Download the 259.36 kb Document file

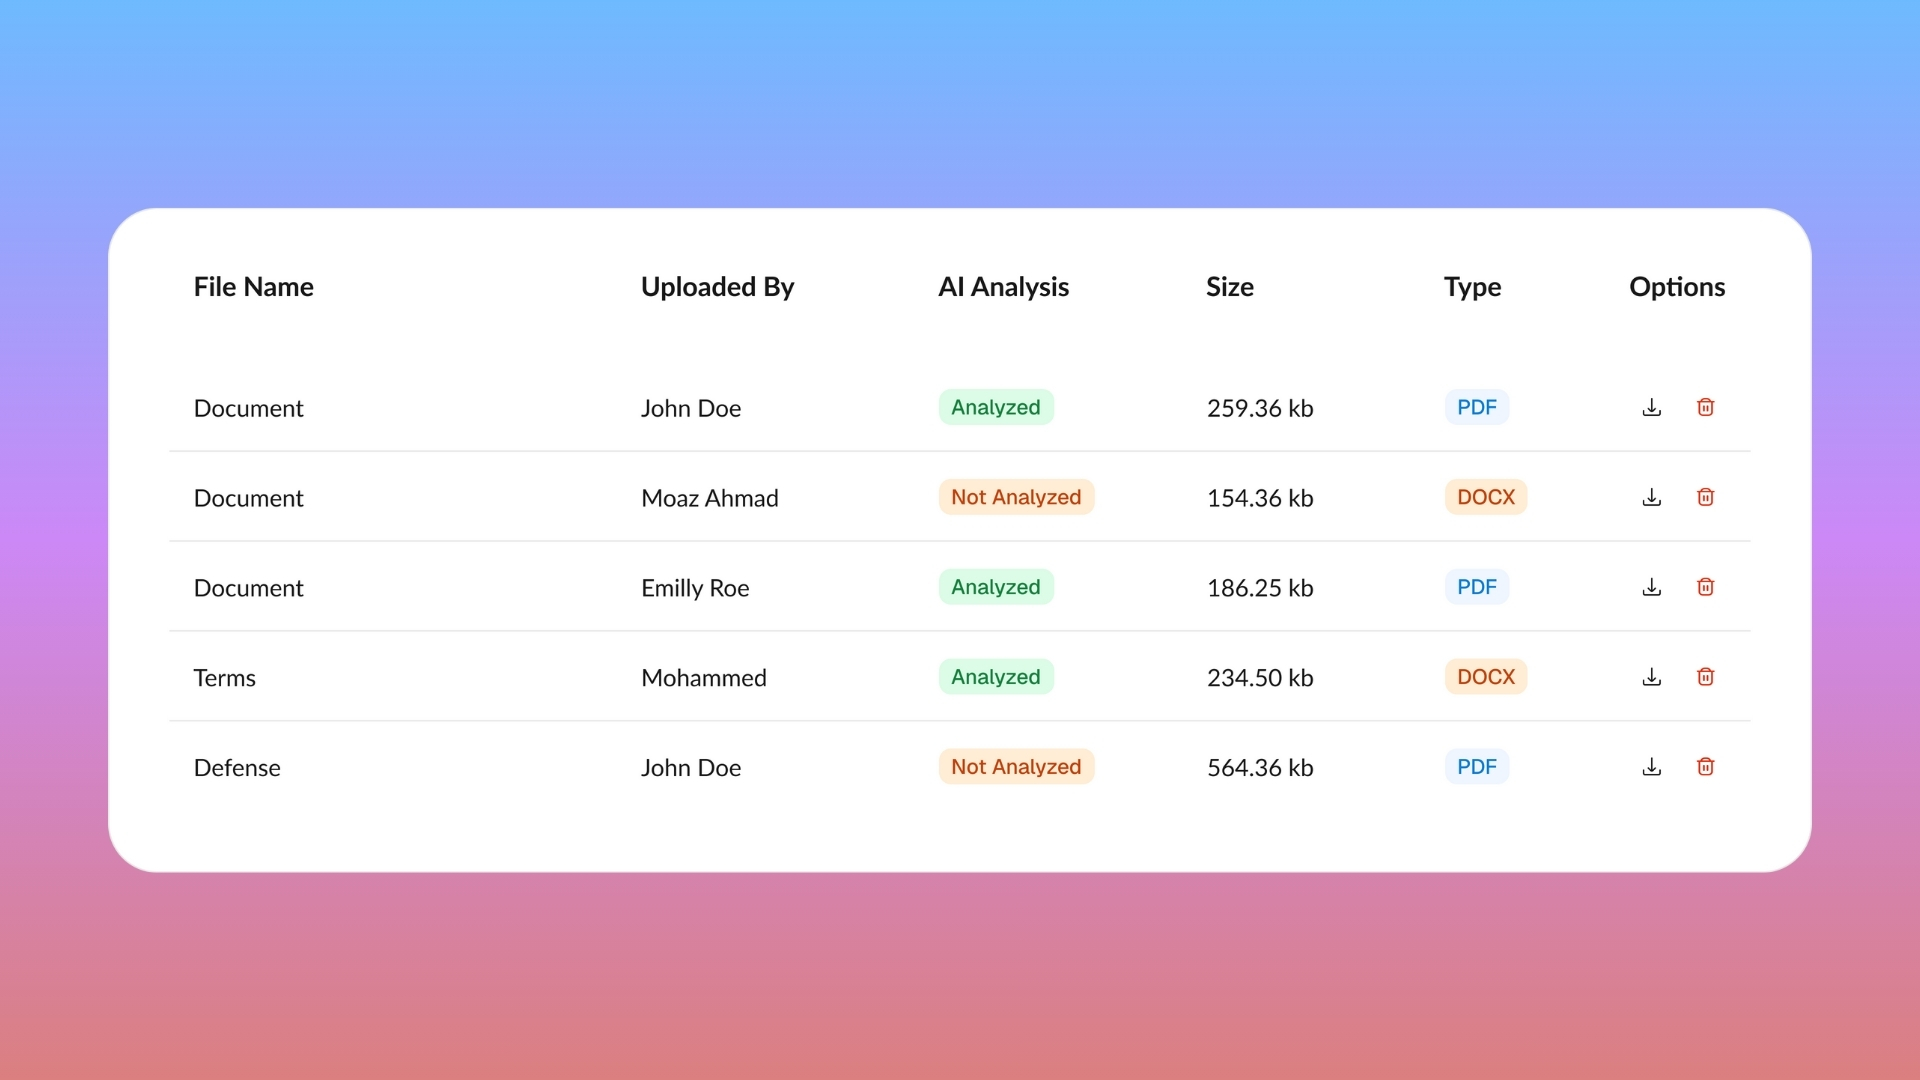click(1652, 407)
